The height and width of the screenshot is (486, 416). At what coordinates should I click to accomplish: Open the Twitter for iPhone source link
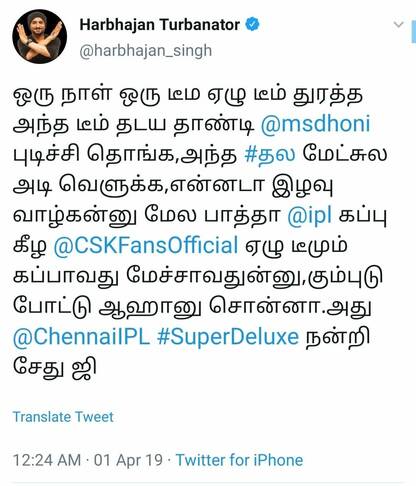point(239,460)
